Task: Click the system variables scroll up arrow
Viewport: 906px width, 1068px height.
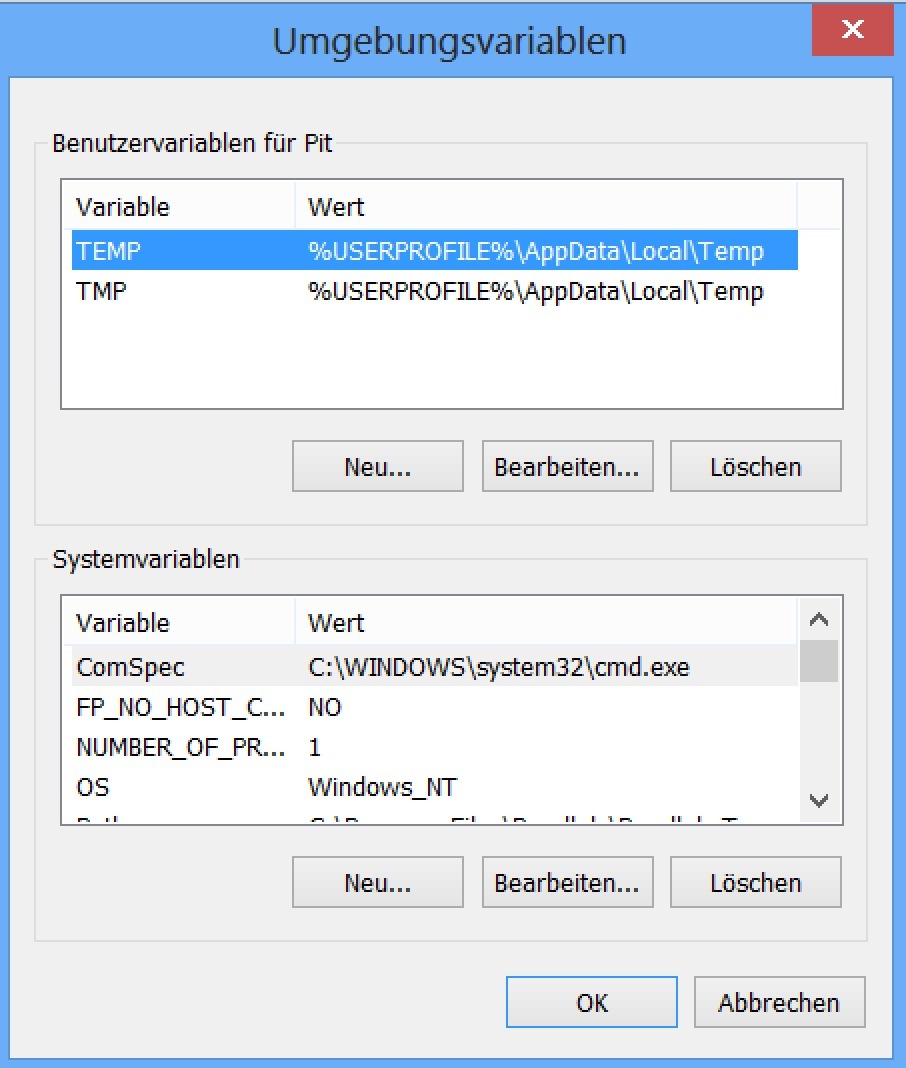Action: click(819, 619)
